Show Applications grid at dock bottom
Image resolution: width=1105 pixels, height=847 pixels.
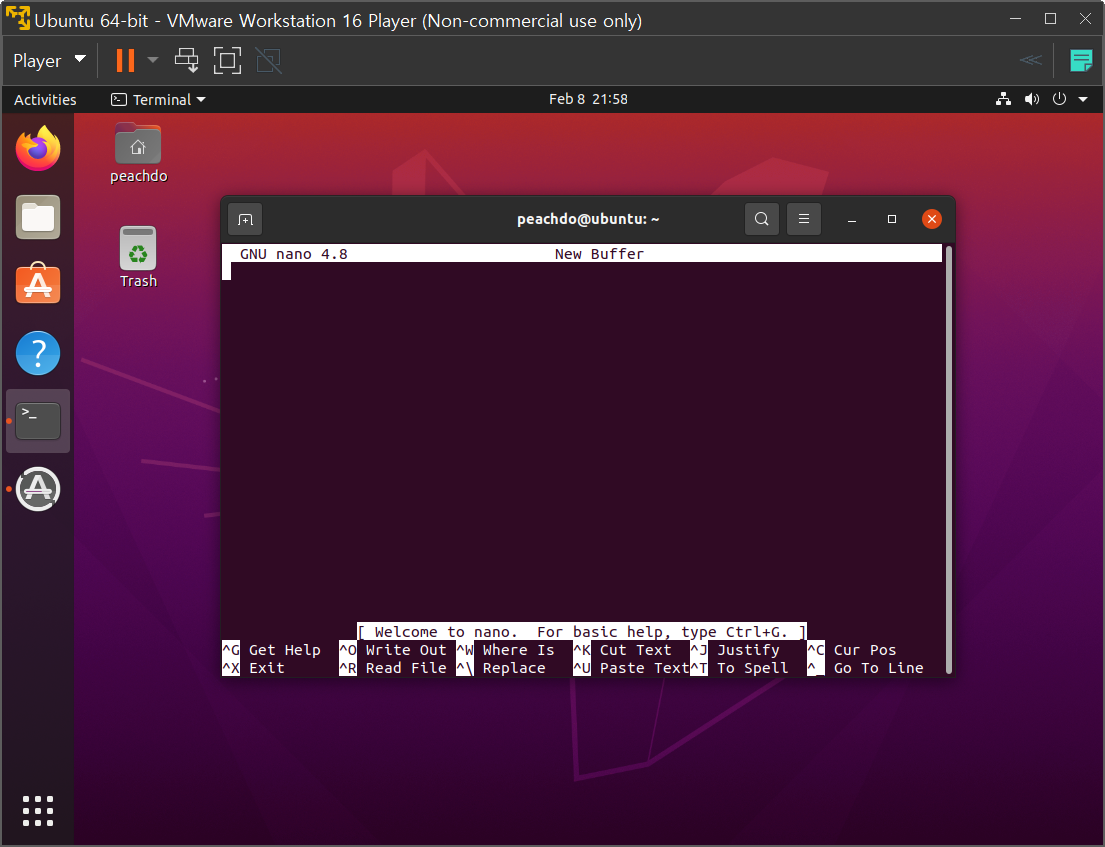click(38, 811)
